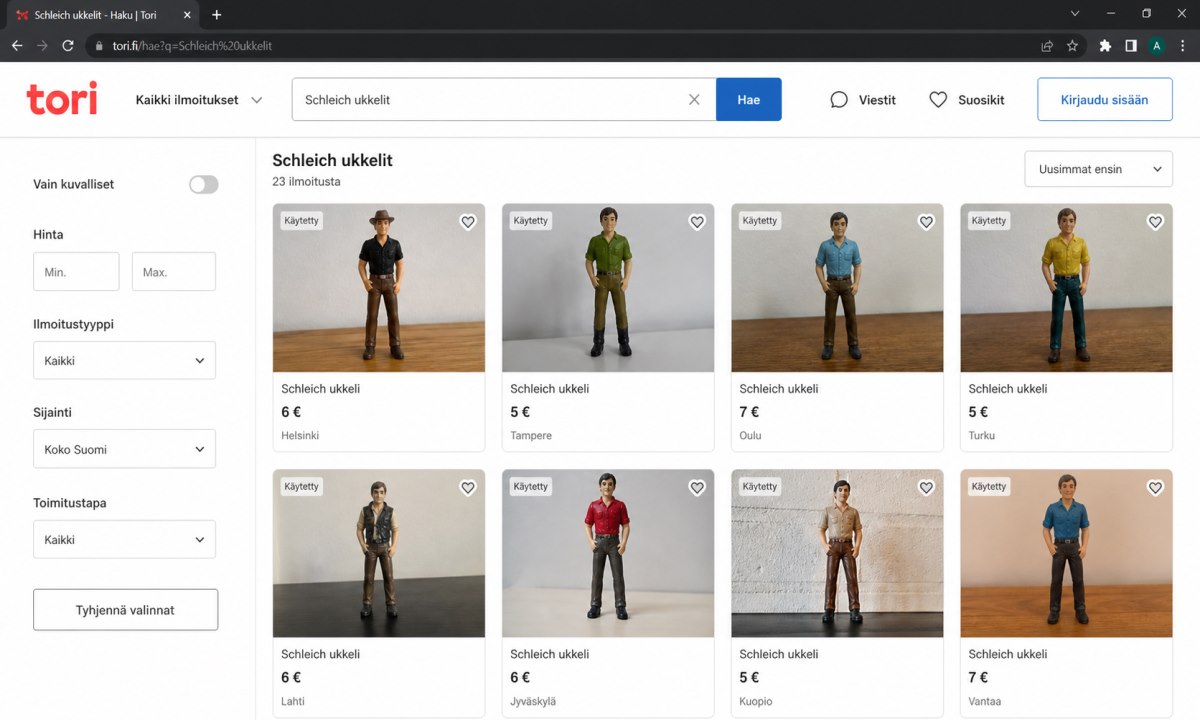
Task: Click the 7 € price in Vantaa listing
Action: (979, 678)
